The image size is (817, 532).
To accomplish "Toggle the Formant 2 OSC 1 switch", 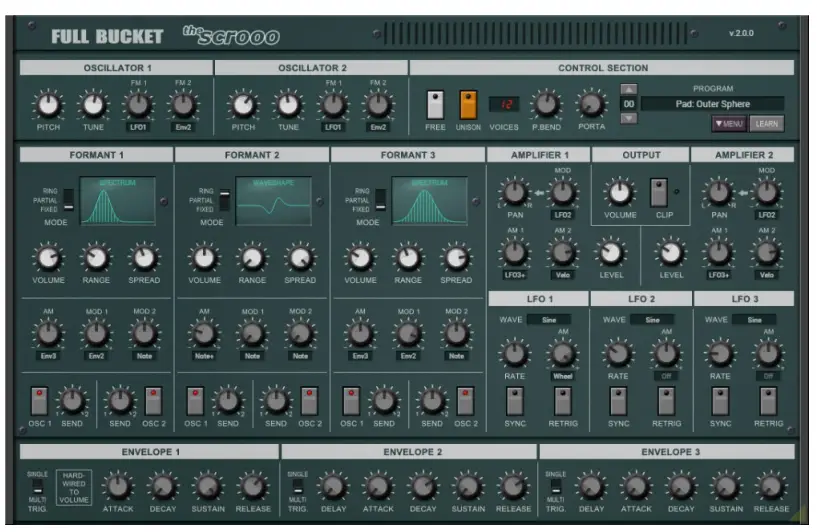I will 195,401.
